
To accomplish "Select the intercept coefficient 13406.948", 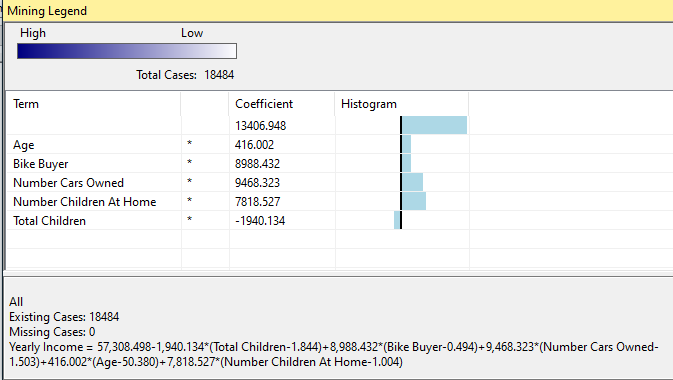I will point(261,126).
